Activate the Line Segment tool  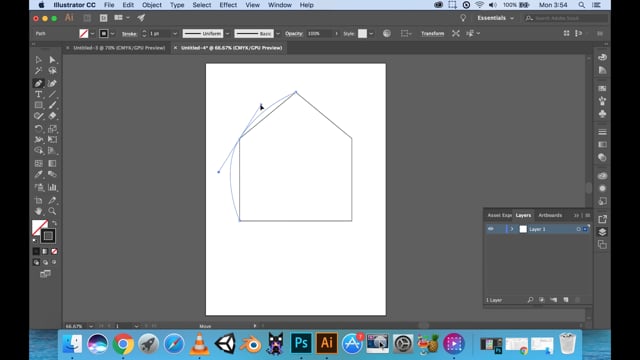pos(52,94)
